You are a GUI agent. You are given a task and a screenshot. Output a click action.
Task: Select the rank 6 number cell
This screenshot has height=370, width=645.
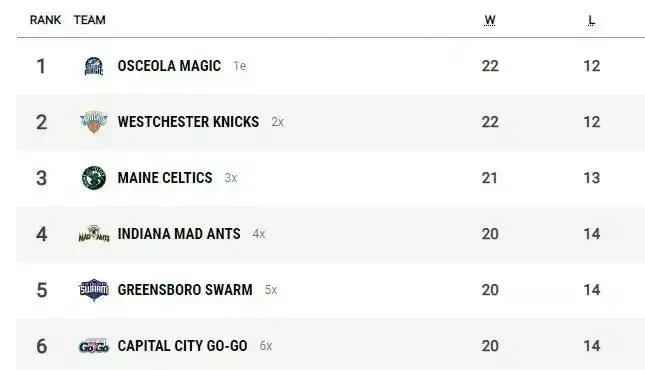click(x=42, y=346)
